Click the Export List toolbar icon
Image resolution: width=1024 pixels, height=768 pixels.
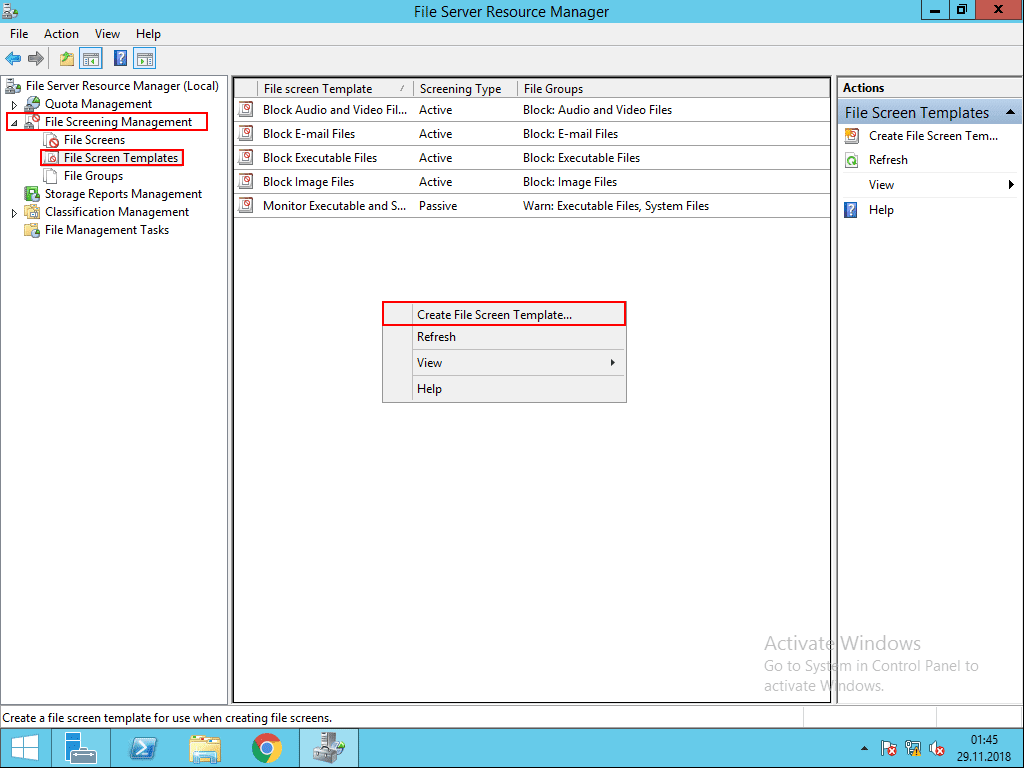[x=65, y=58]
